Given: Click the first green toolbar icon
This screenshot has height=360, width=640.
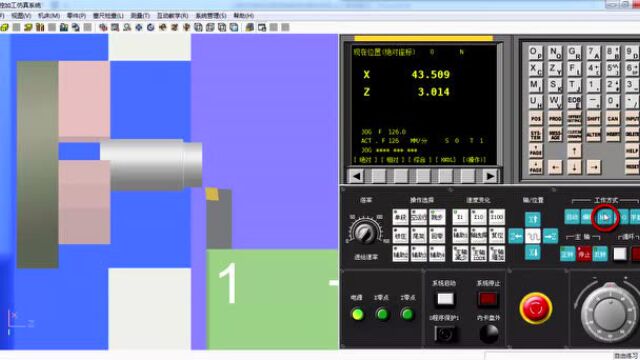Looking at the screenshot, I should point(4,27).
